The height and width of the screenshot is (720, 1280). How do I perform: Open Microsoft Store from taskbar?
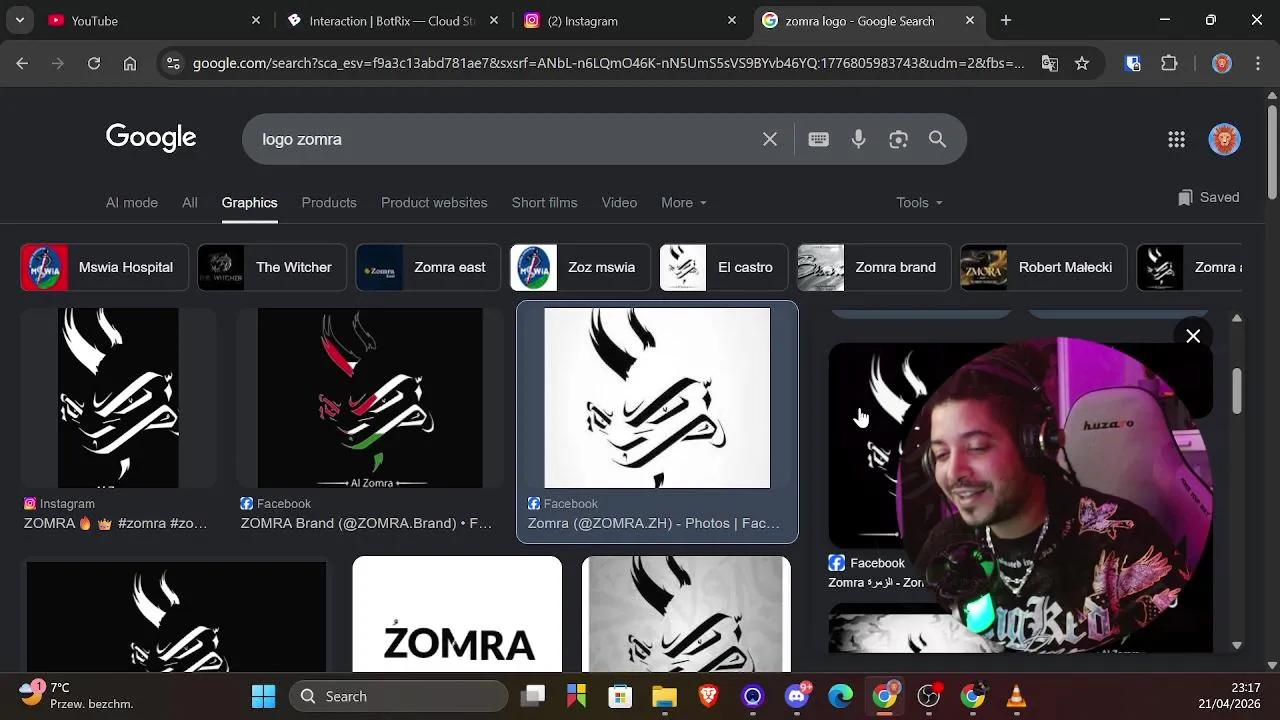click(620, 696)
